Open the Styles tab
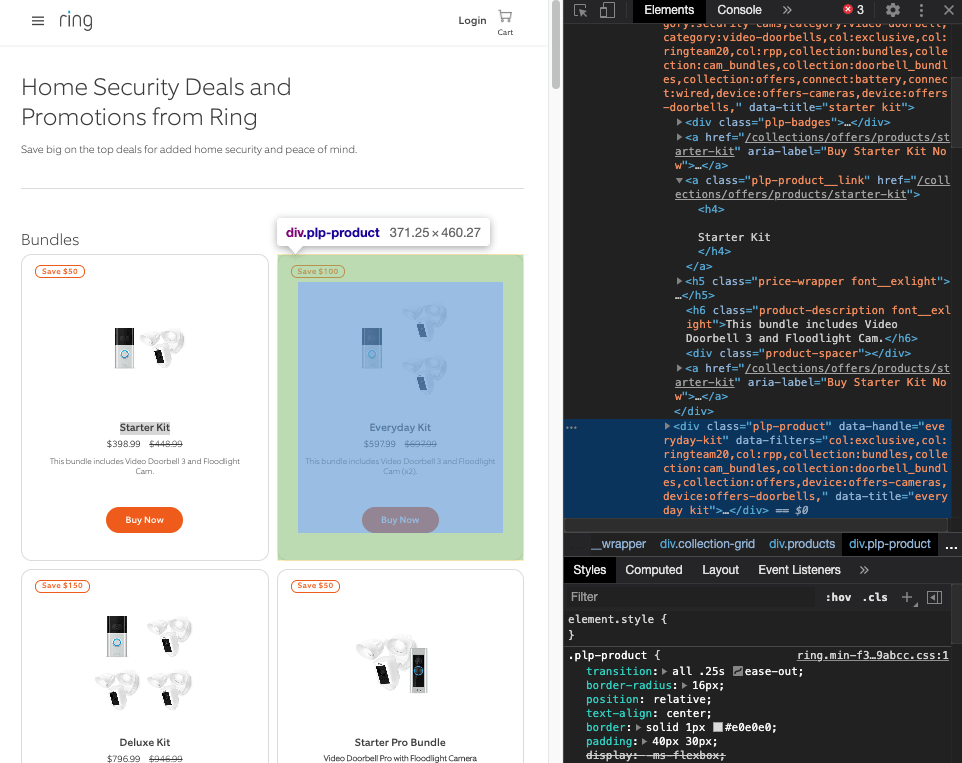962x763 pixels. click(590, 570)
